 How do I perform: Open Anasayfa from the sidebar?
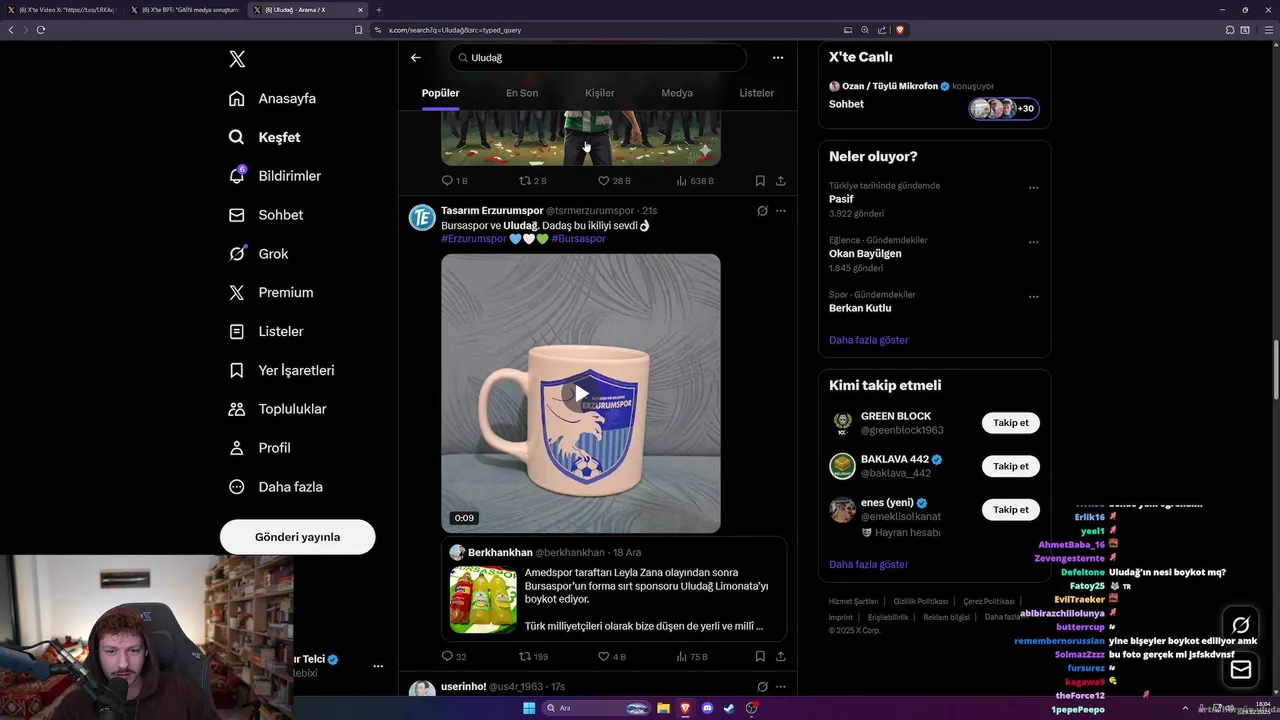(272, 98)
